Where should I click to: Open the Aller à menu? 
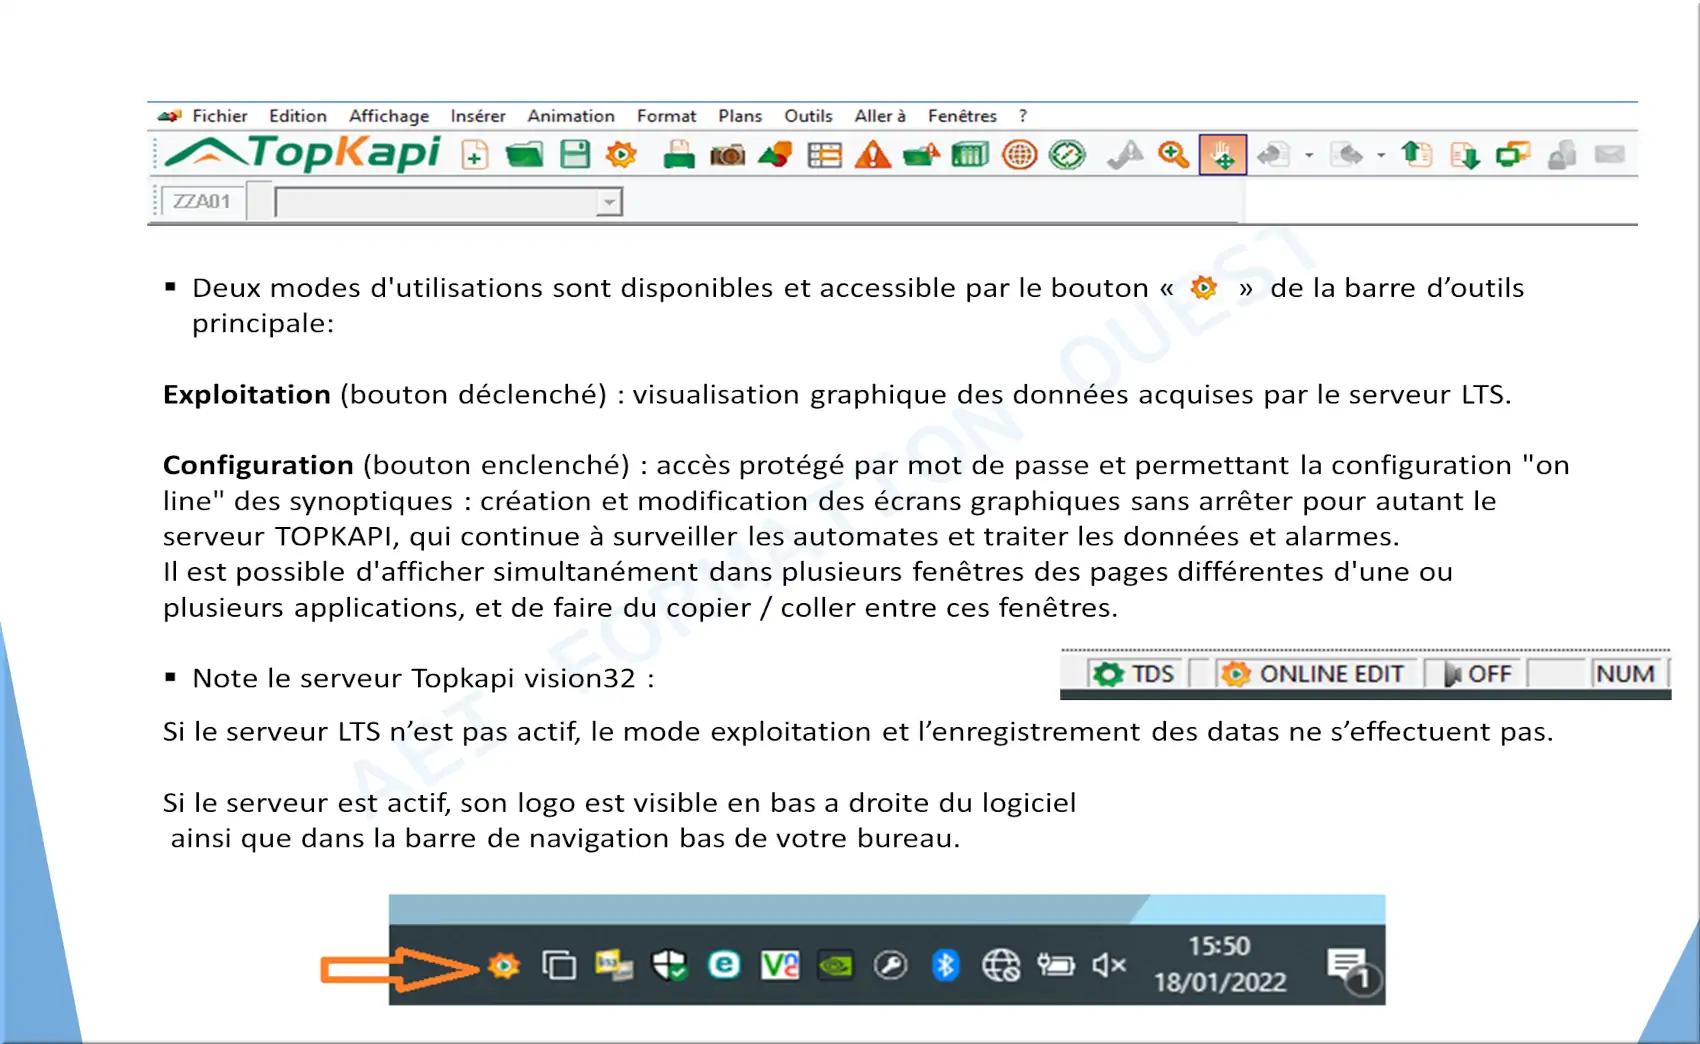point(880,116)
